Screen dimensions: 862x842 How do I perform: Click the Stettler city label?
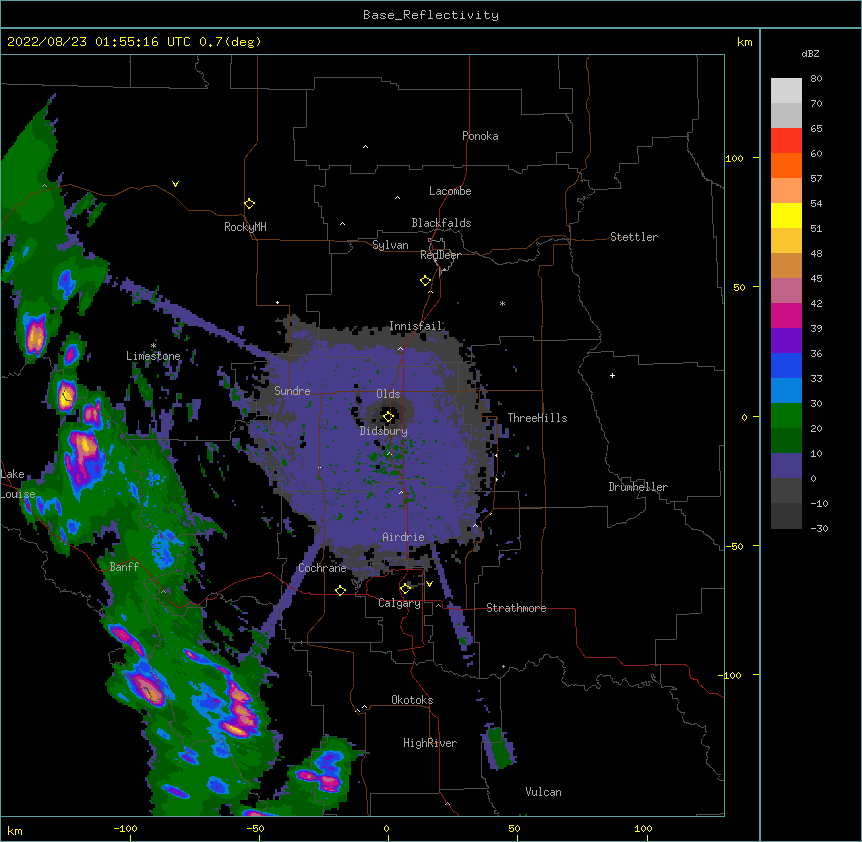click(634, 237)
